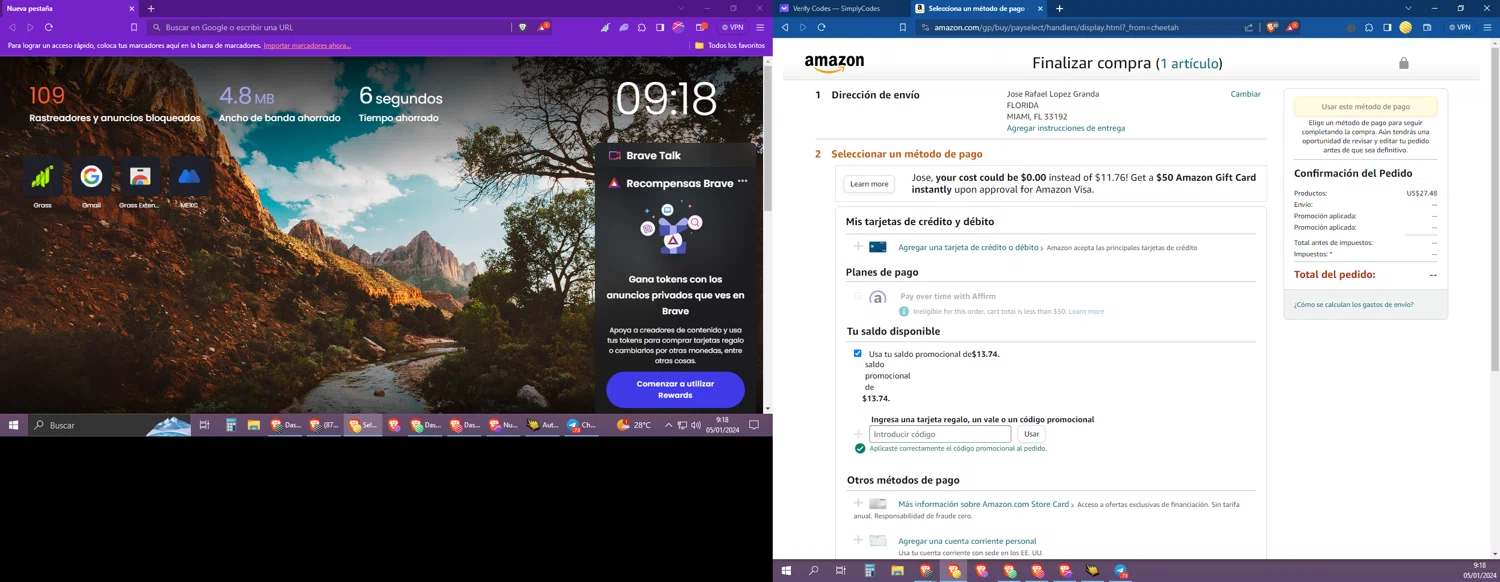Open Brave Rewards icon in purple address bar
The height and width of the screenshot is (582, 1500).
pyautogui.click(x=543, y=27)
